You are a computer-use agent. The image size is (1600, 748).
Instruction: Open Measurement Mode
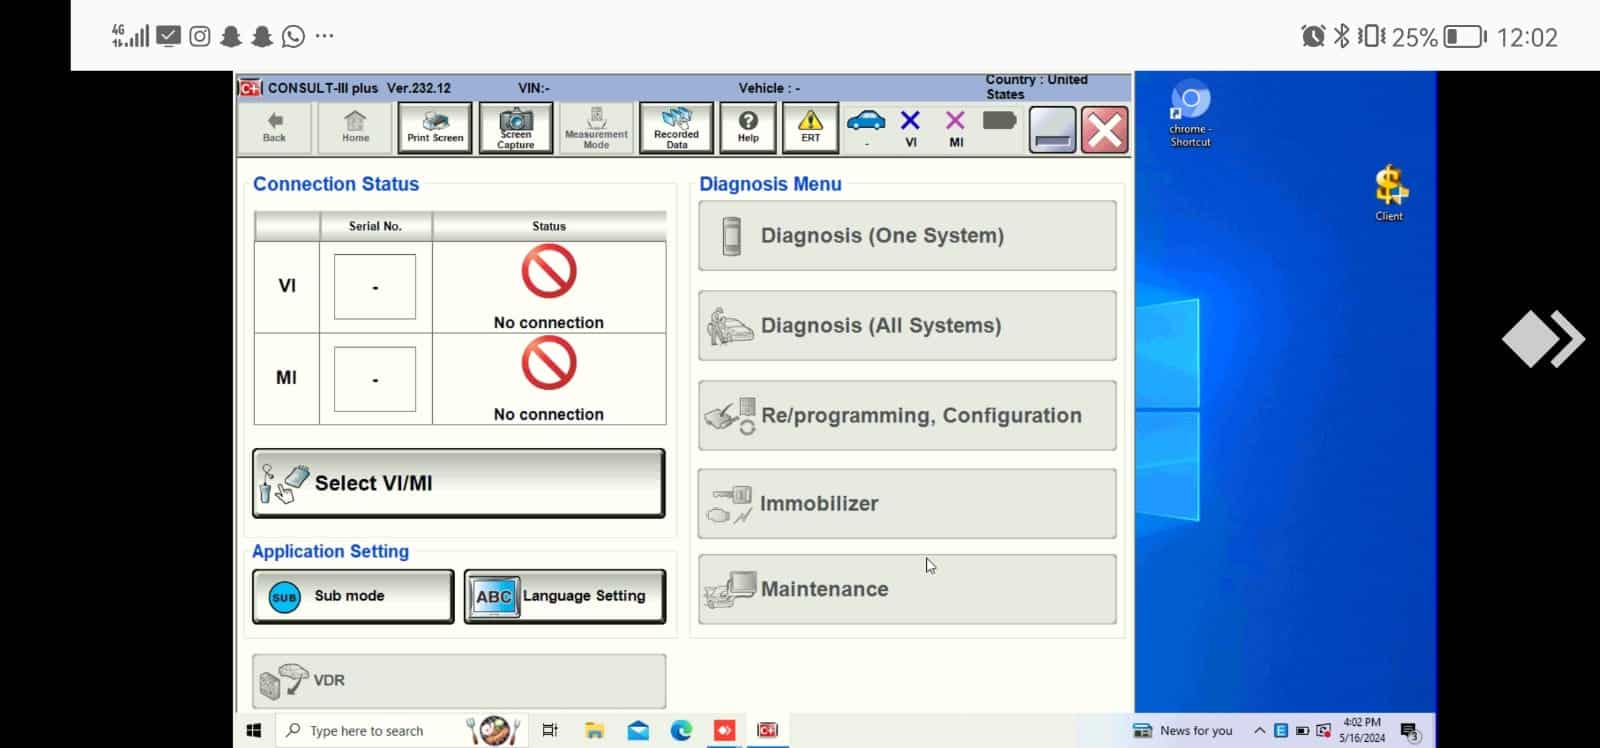(596, 128)
